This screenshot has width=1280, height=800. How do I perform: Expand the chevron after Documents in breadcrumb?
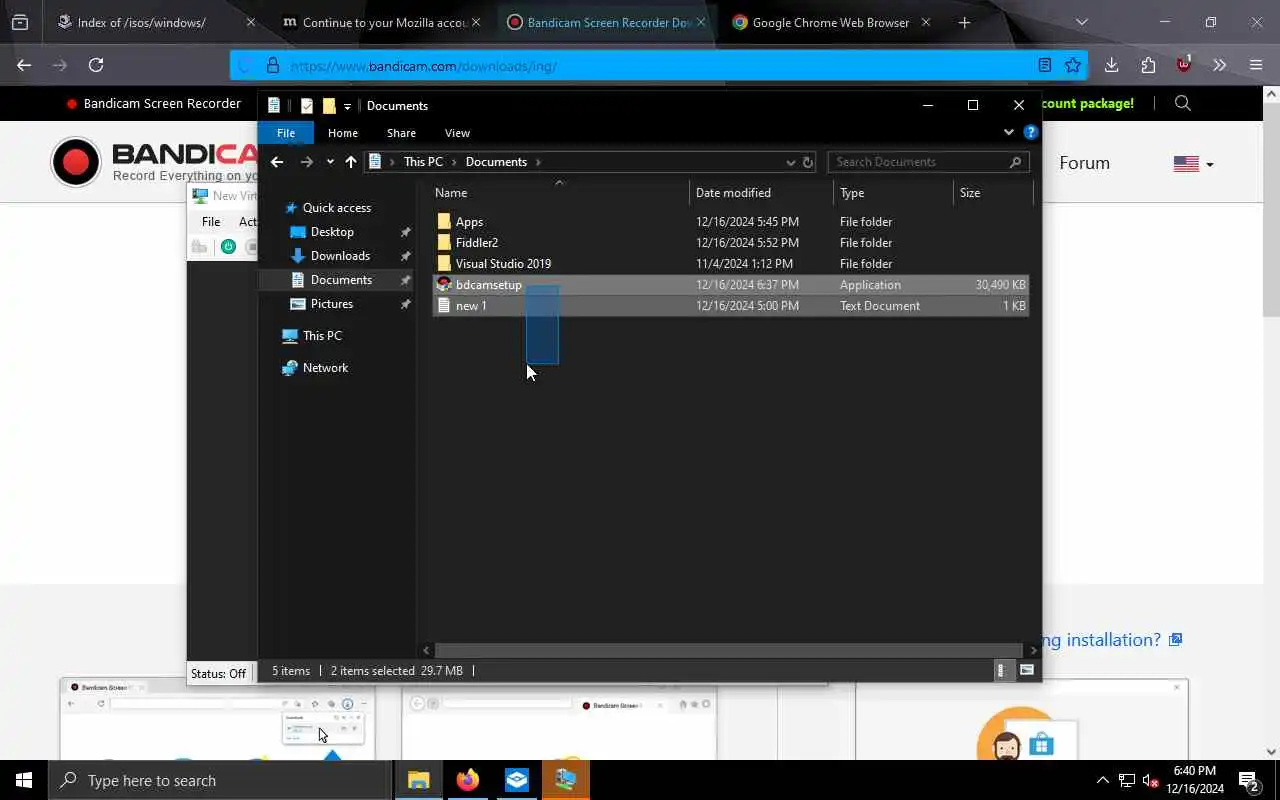[x=538, y=162]
